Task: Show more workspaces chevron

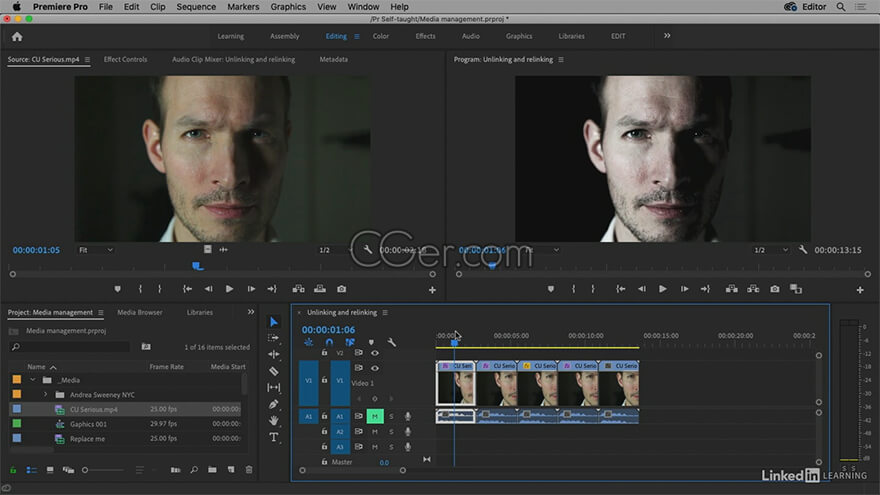Action: [x=667, y=36]
